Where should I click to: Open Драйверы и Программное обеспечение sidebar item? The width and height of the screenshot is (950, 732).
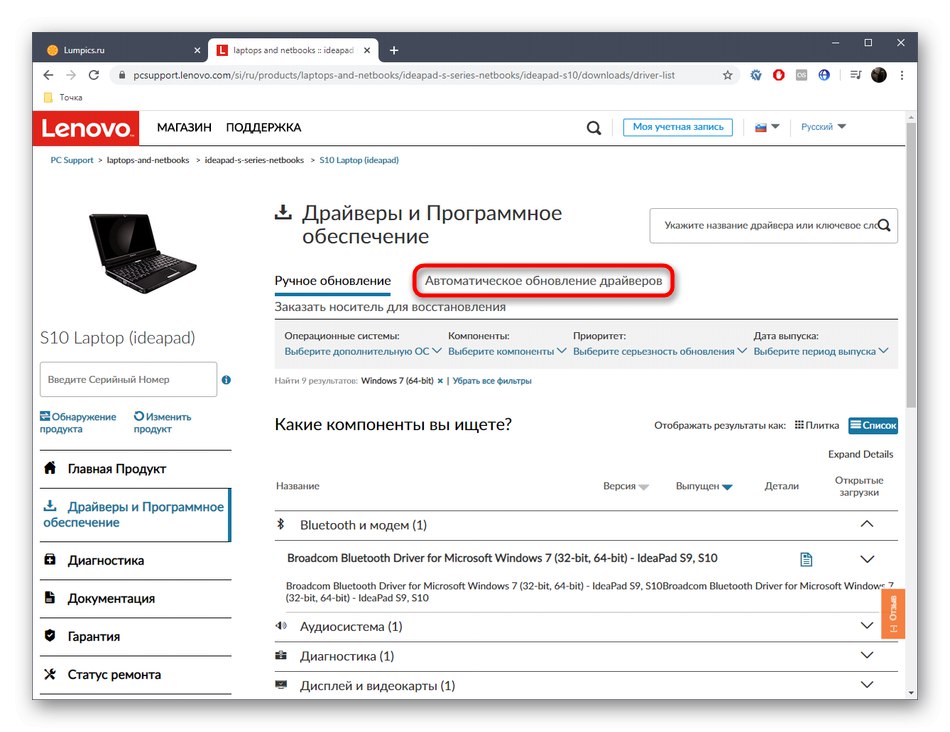click(x=136, y=514)
